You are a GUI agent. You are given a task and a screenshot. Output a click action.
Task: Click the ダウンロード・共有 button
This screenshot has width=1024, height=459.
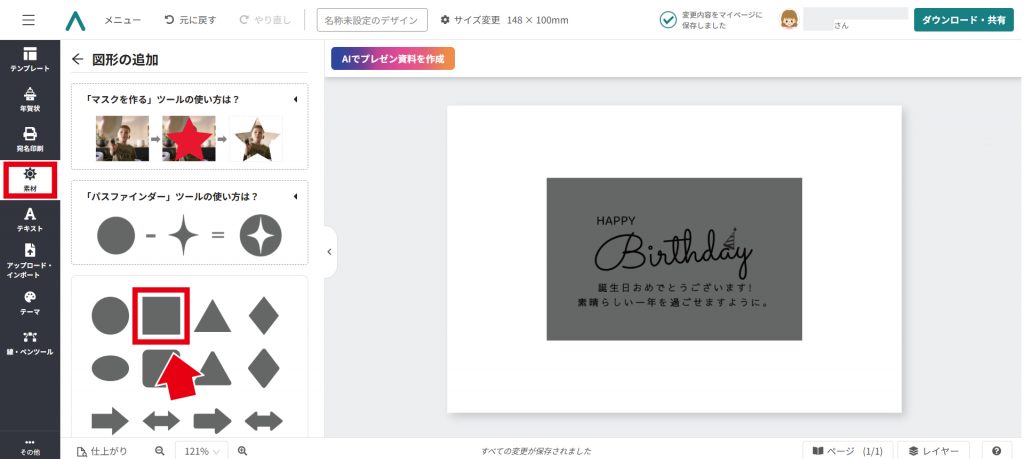[963, 20]
